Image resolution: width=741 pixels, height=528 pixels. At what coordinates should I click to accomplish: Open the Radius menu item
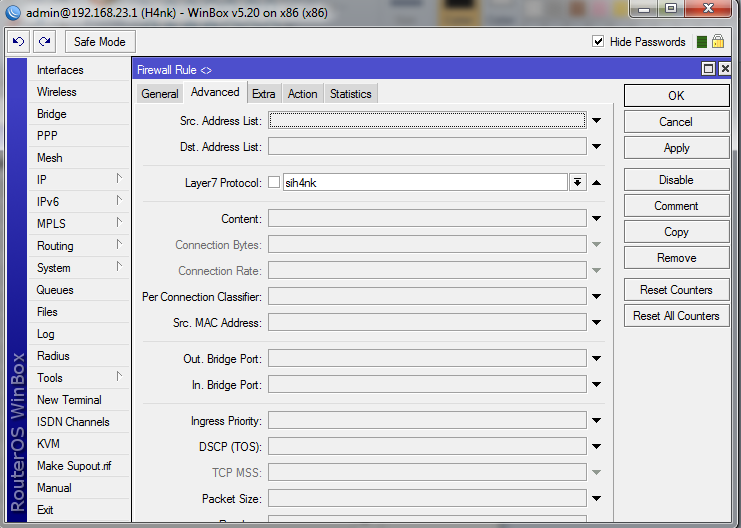[x=78, y=356]
